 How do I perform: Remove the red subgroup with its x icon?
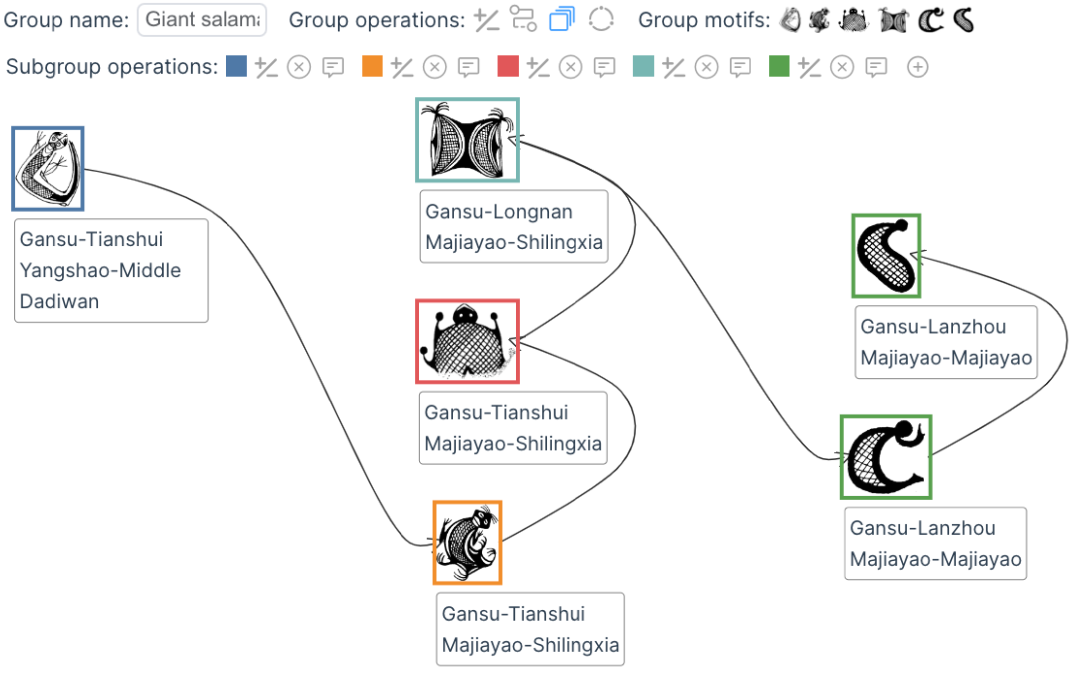click(570, 67)
